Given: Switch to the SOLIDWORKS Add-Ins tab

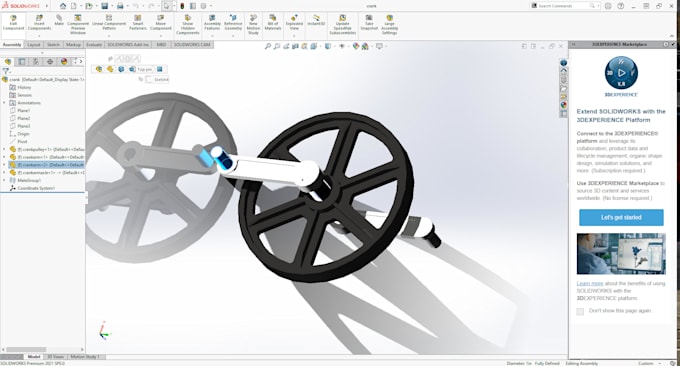Looking at the screenshot, I should click(x=128, y=45).
